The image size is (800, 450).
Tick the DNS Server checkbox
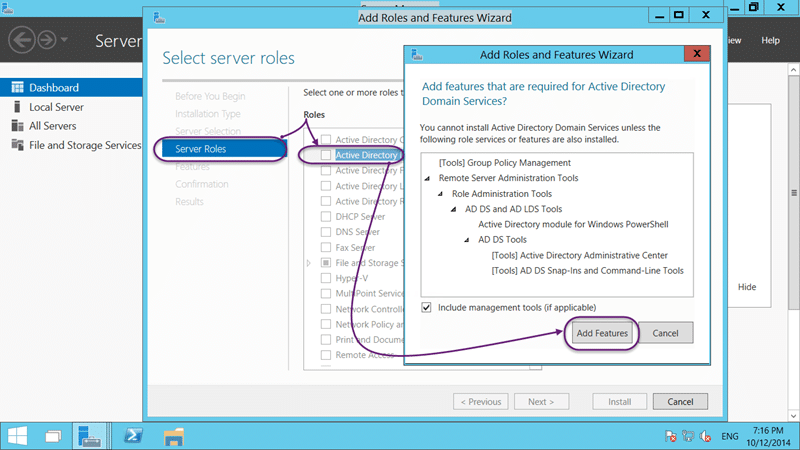coord(326,232)
